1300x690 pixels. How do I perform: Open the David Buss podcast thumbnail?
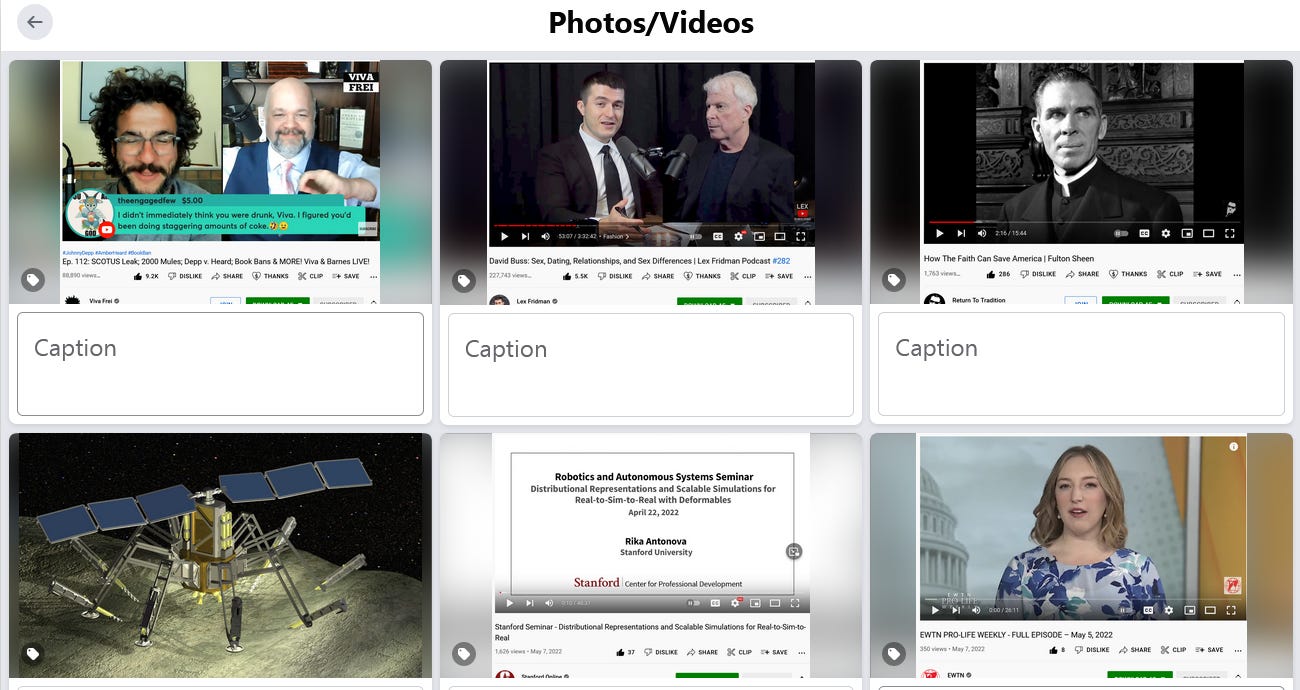651,182
